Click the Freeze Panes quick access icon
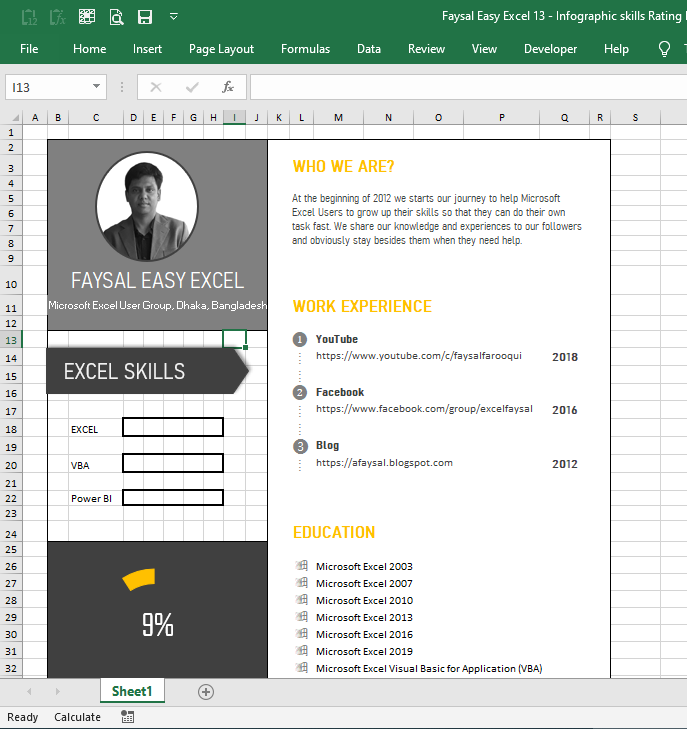Viewport: 687px width, 729px height. 87,17
